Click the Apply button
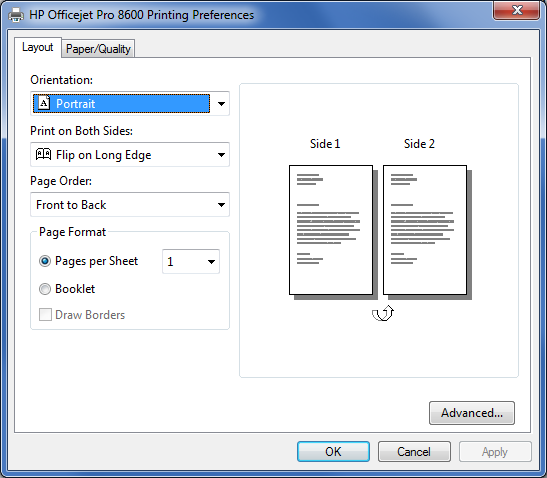The height and width of the screenshot is (478, 547). [495, 451]
